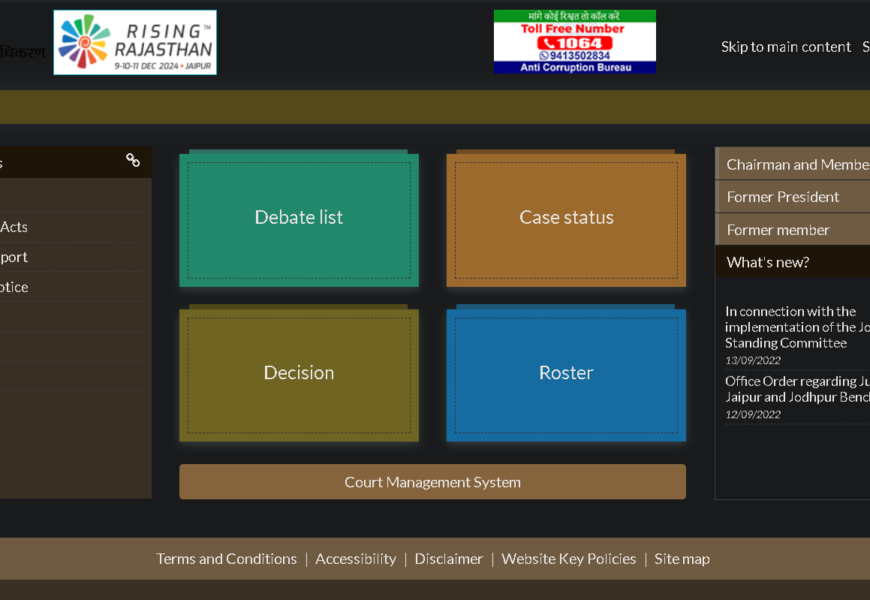Switch to the Chairman and Members tab
870x600 pixels.
796,164
